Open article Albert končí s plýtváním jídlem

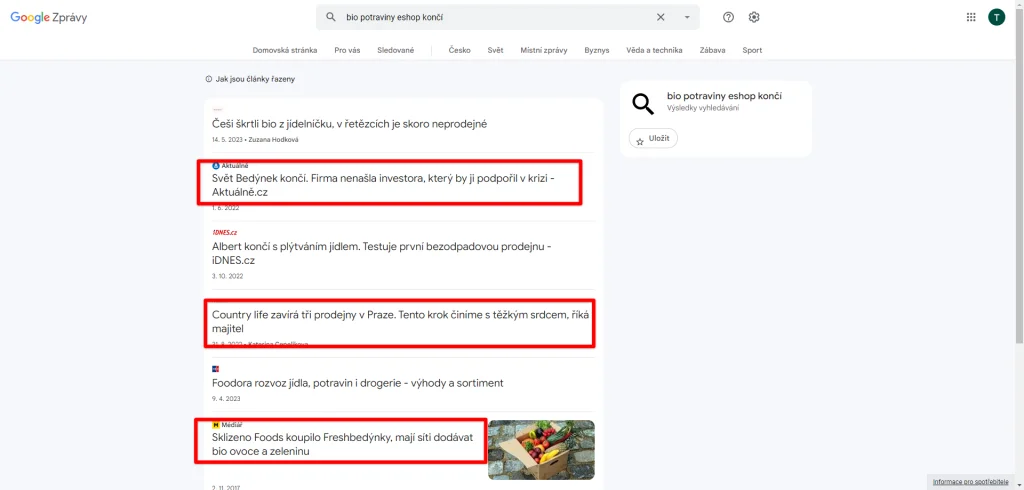pyautogui.click(x=382, y=253)
